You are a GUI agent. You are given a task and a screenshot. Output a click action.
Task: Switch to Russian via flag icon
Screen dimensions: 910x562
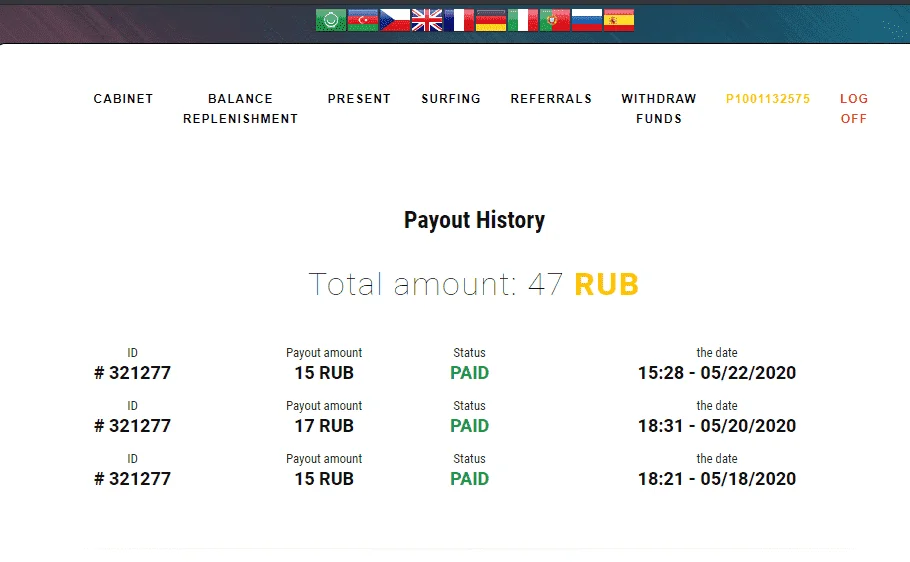587,20
